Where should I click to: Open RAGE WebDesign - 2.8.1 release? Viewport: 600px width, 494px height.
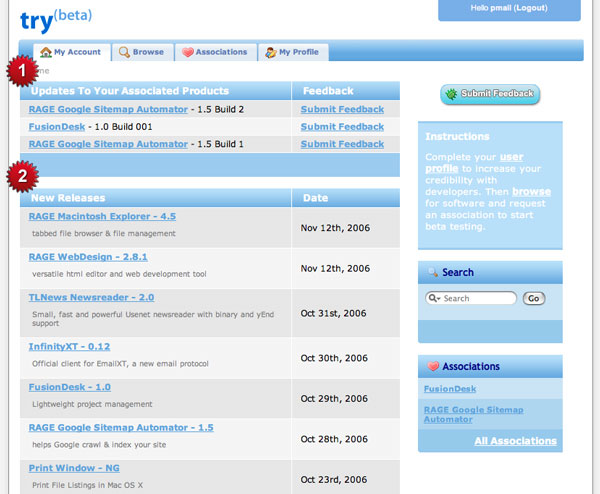point(88,257)
